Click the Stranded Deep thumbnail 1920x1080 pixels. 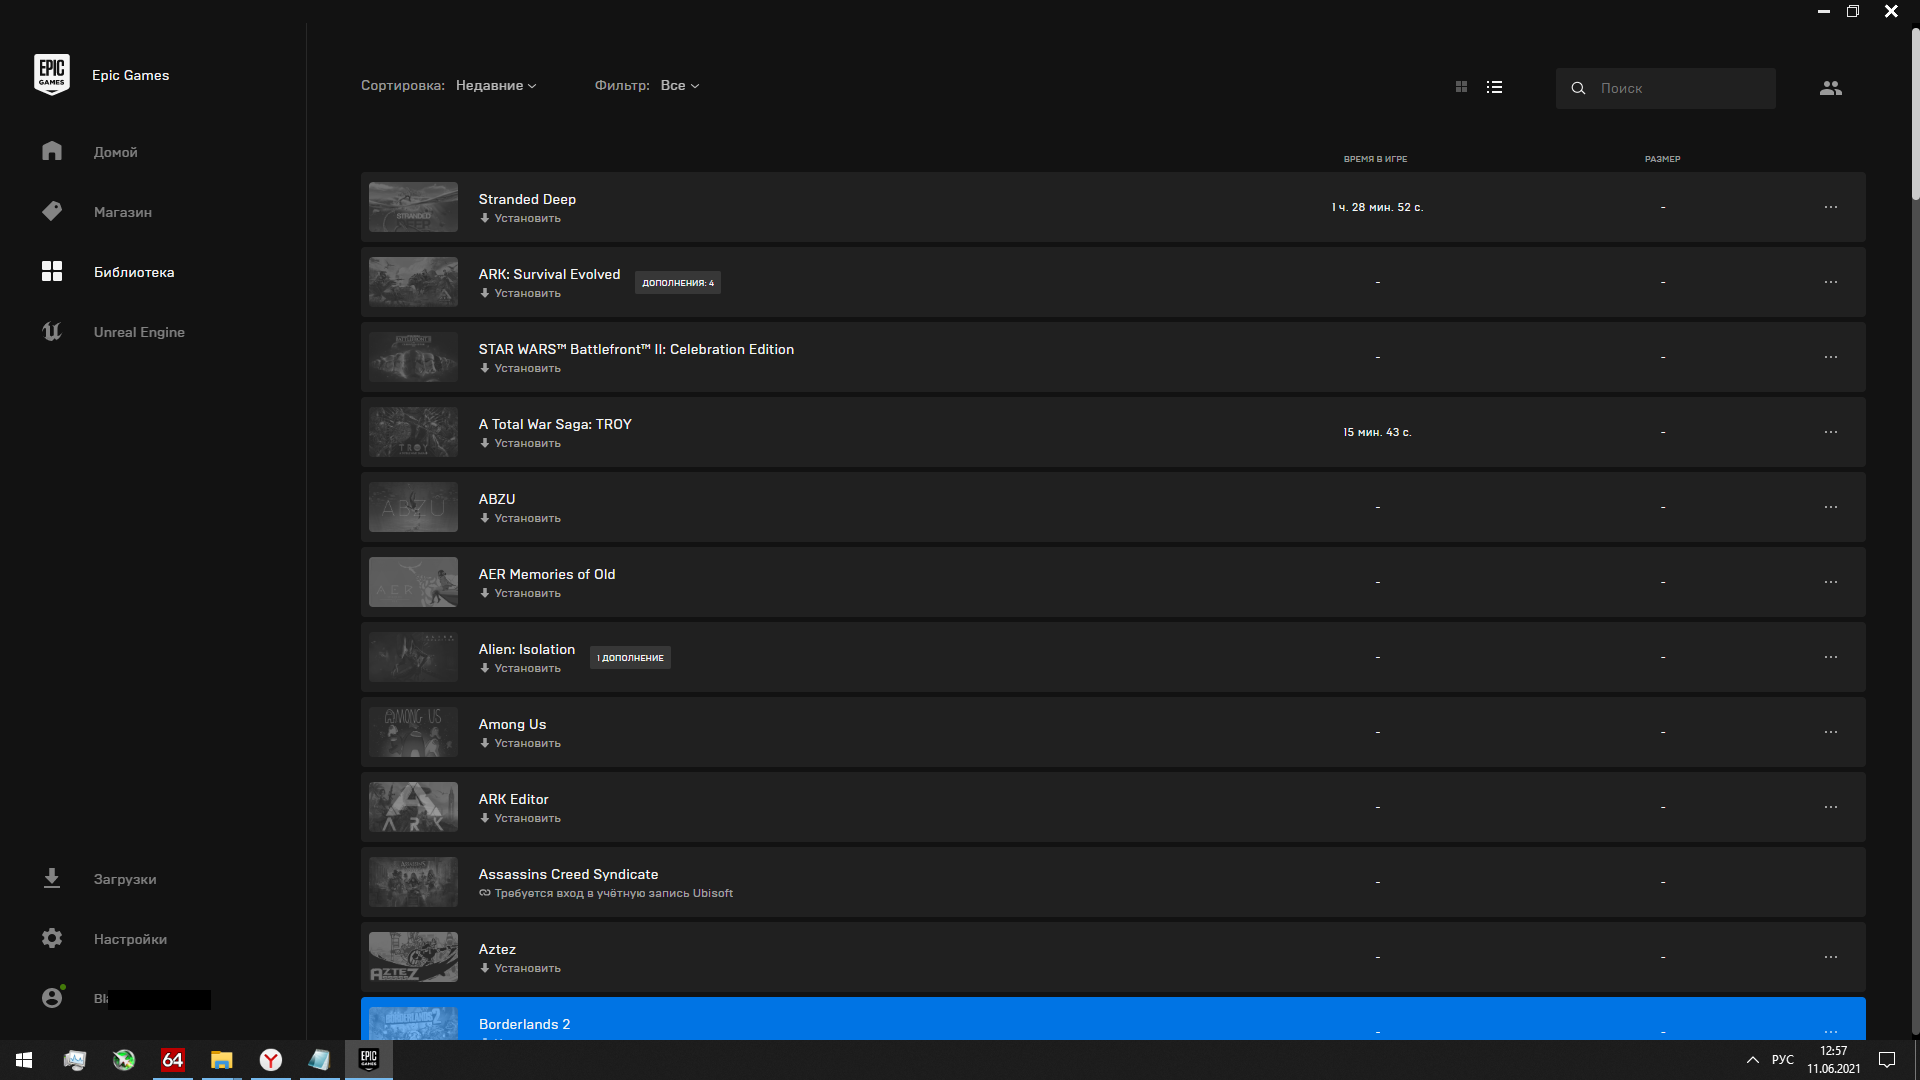(413, 207)
